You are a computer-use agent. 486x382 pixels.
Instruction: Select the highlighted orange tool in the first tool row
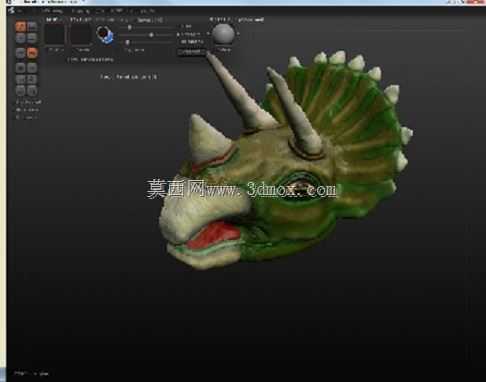[x=21, y=26]
